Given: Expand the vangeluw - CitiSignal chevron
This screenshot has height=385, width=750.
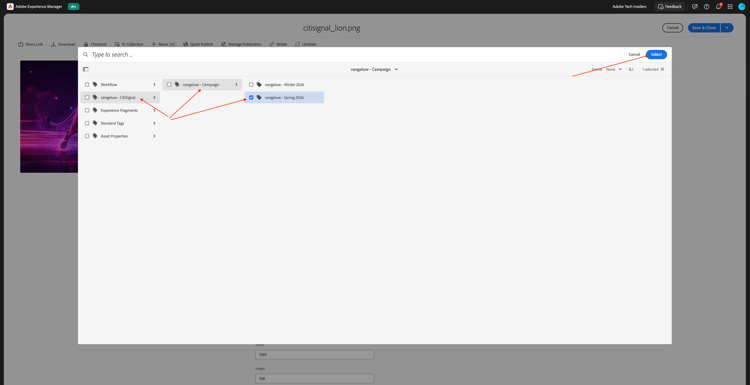Looking at the screenshot, I should tap(154, 98).
